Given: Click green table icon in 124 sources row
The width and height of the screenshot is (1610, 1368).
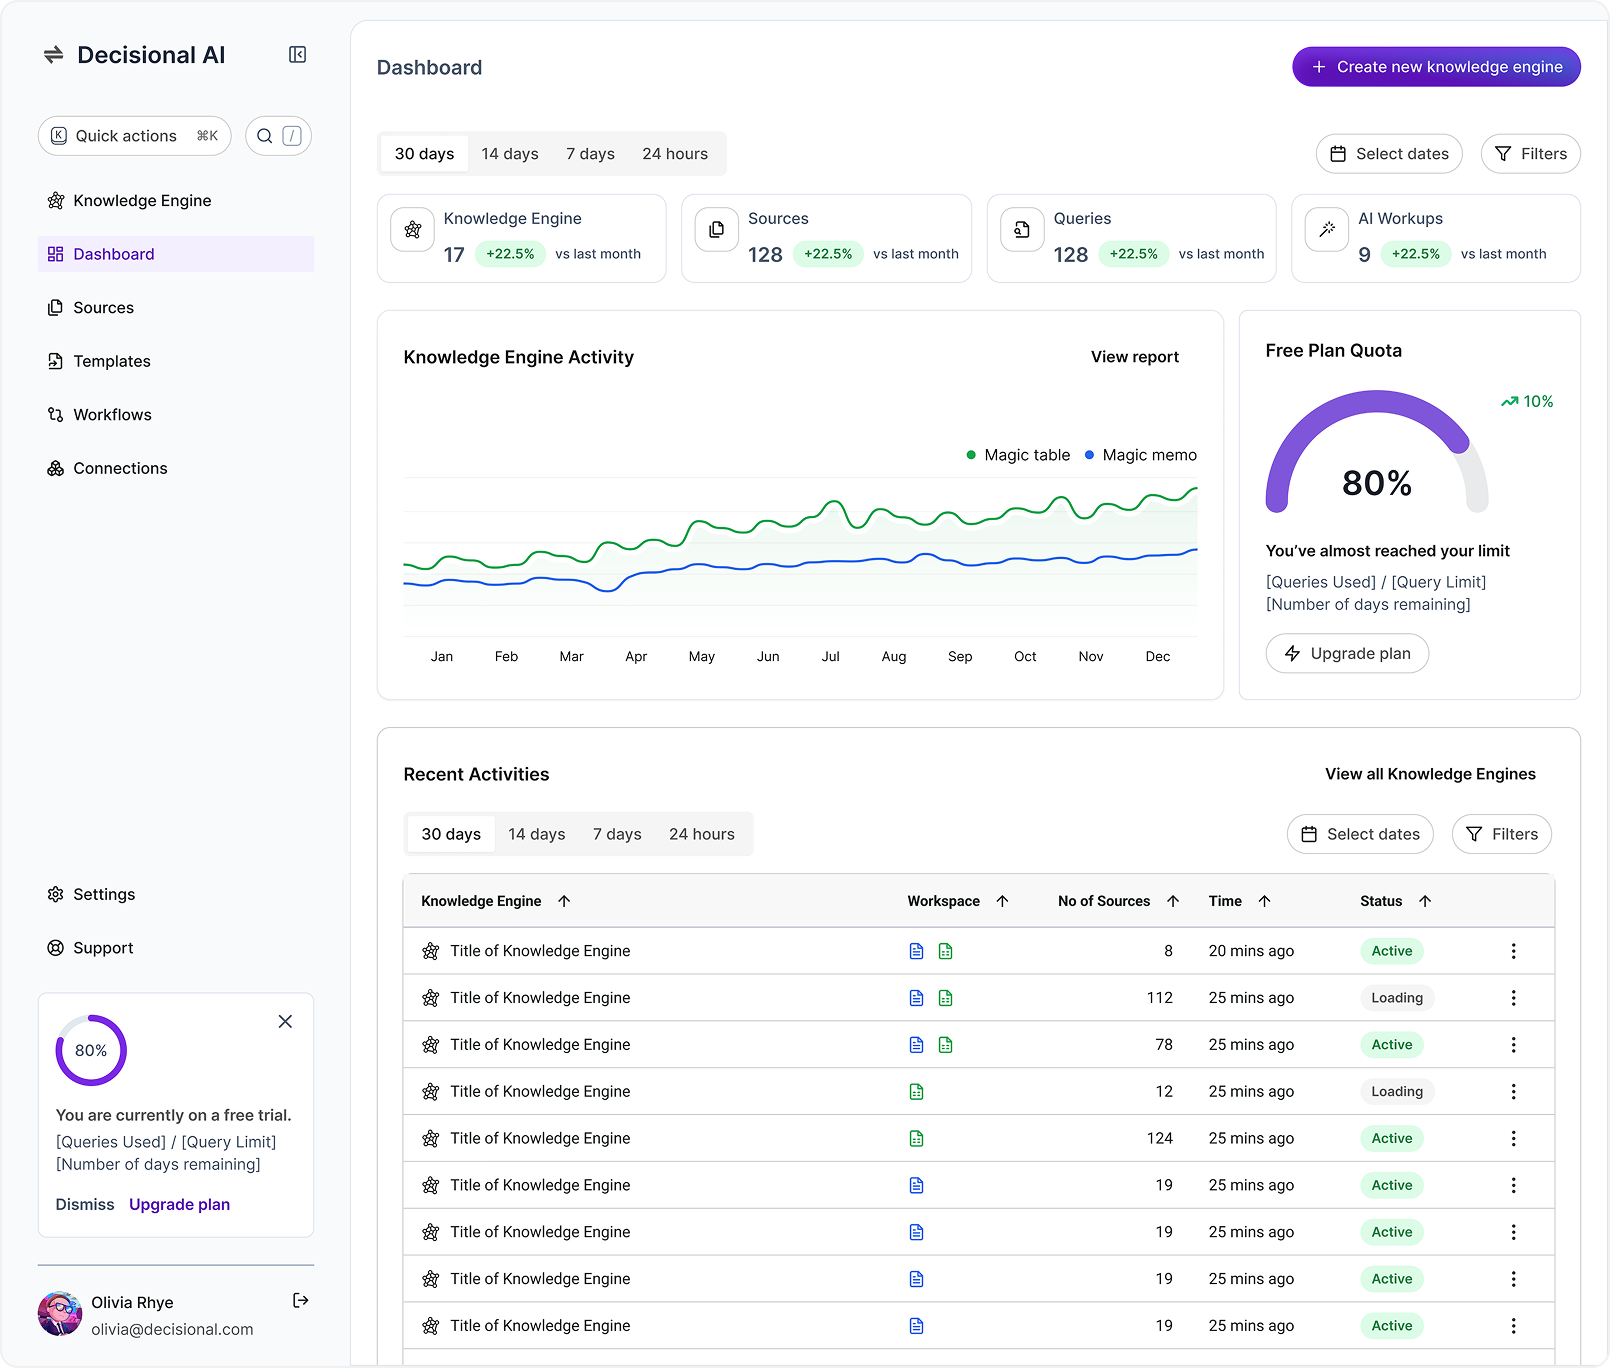Looking at the screenshot, I should point(916,1138).
